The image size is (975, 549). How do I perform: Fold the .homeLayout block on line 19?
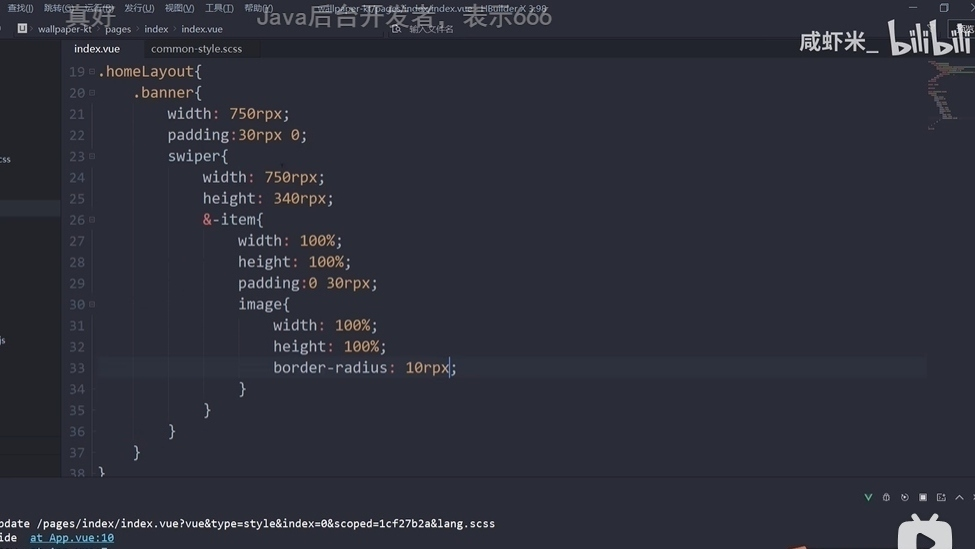pos(92,72)
